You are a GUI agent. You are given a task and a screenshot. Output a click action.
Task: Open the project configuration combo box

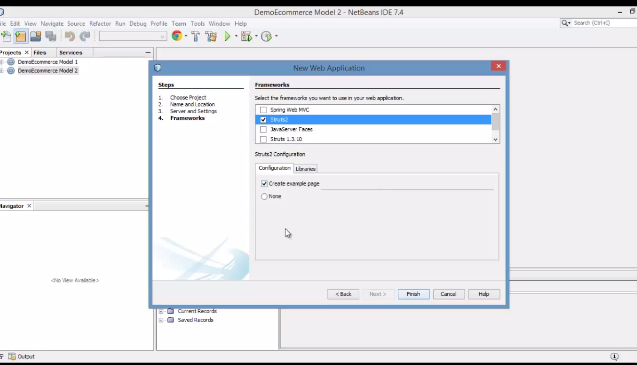pyautogui.click(x=133, y=37)
